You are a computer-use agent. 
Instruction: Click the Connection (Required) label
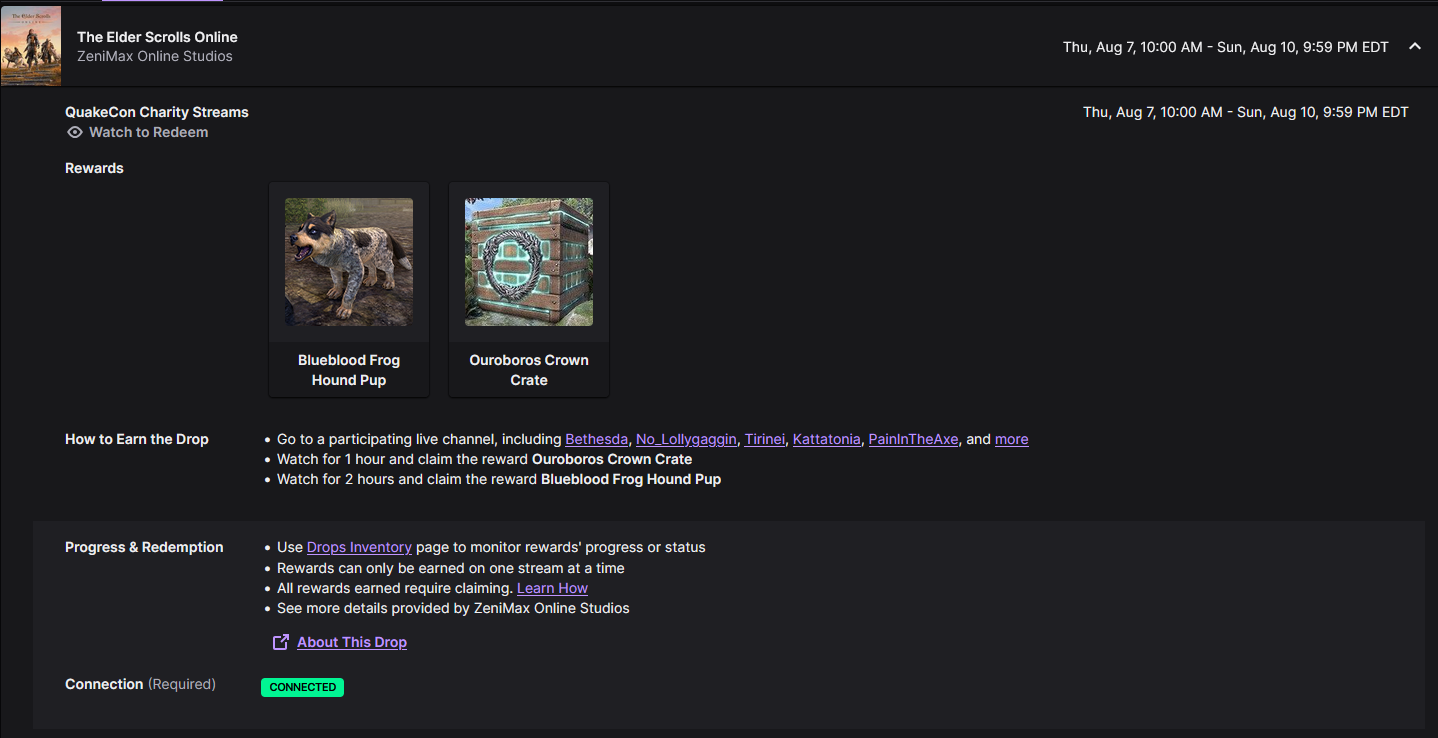pyautogui.click(x=140, y=684)
